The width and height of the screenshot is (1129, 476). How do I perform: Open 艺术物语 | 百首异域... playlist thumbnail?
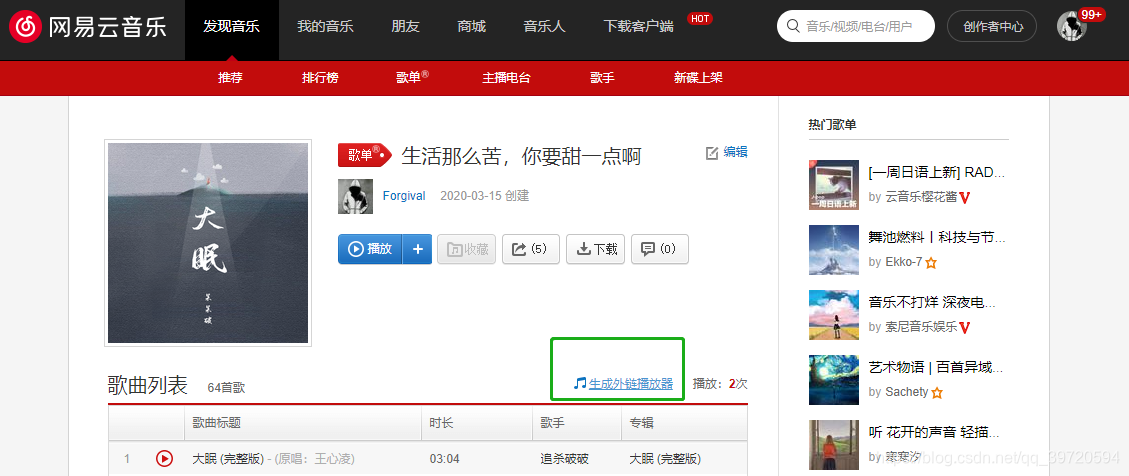(x=834, y=380)
